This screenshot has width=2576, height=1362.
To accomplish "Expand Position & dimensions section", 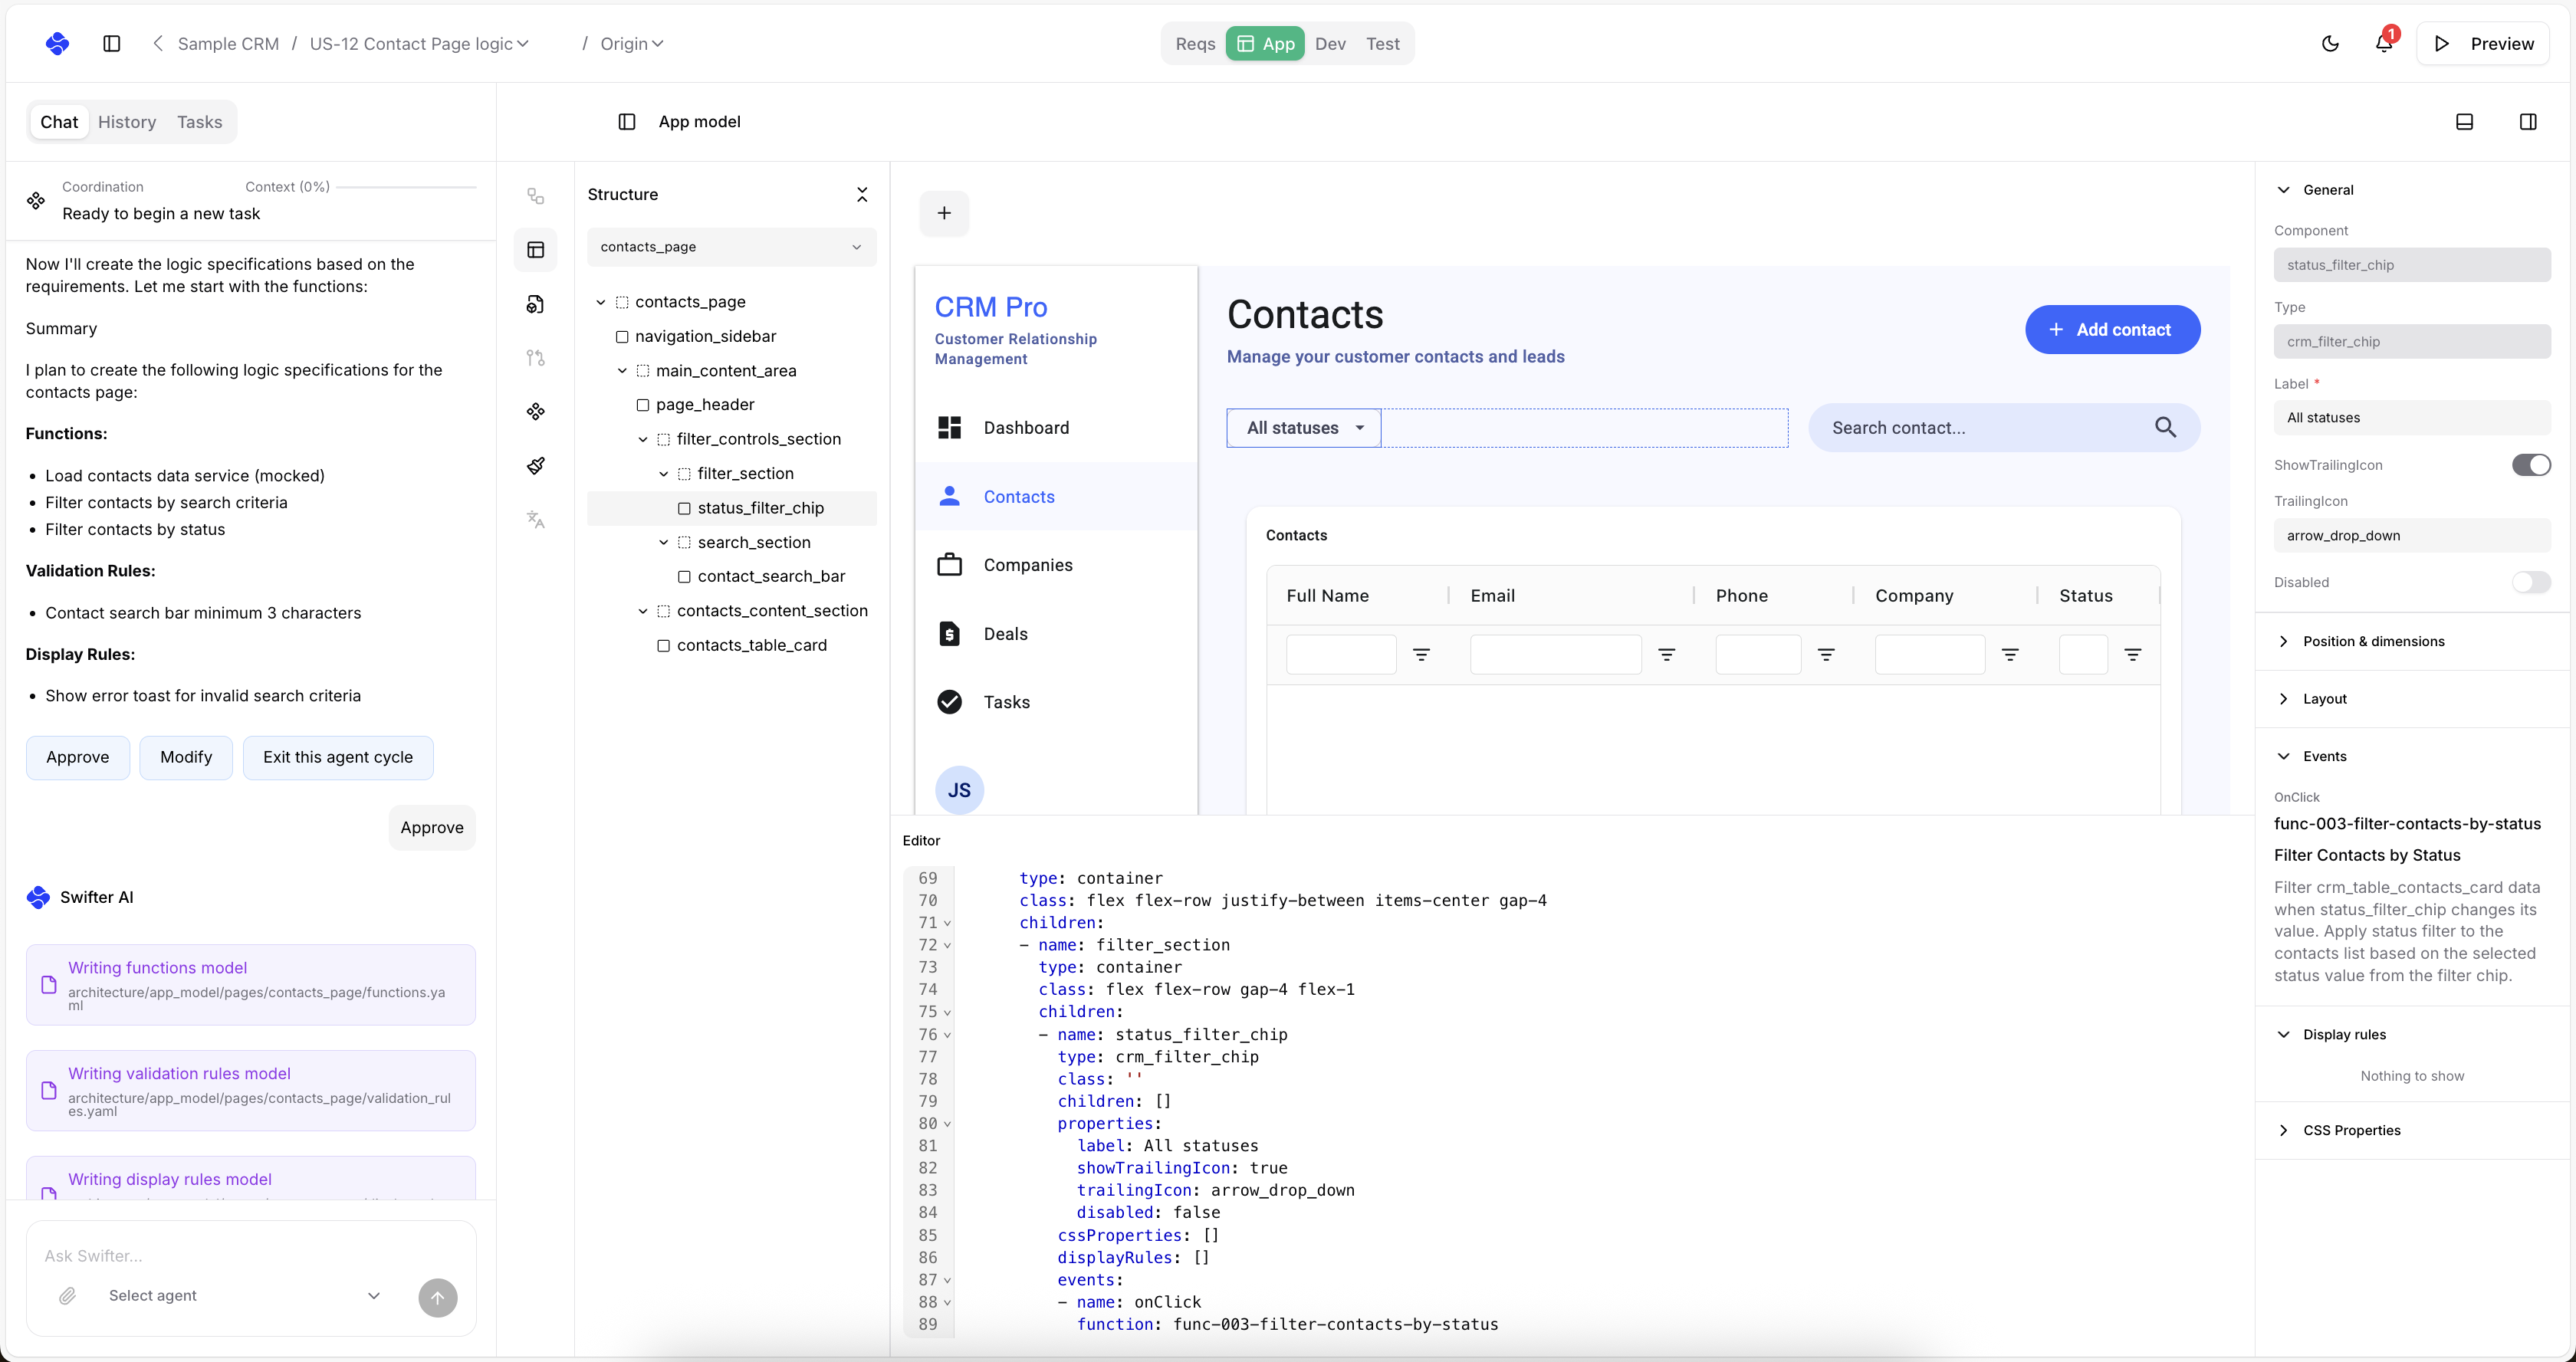I will click(2373, 641).
